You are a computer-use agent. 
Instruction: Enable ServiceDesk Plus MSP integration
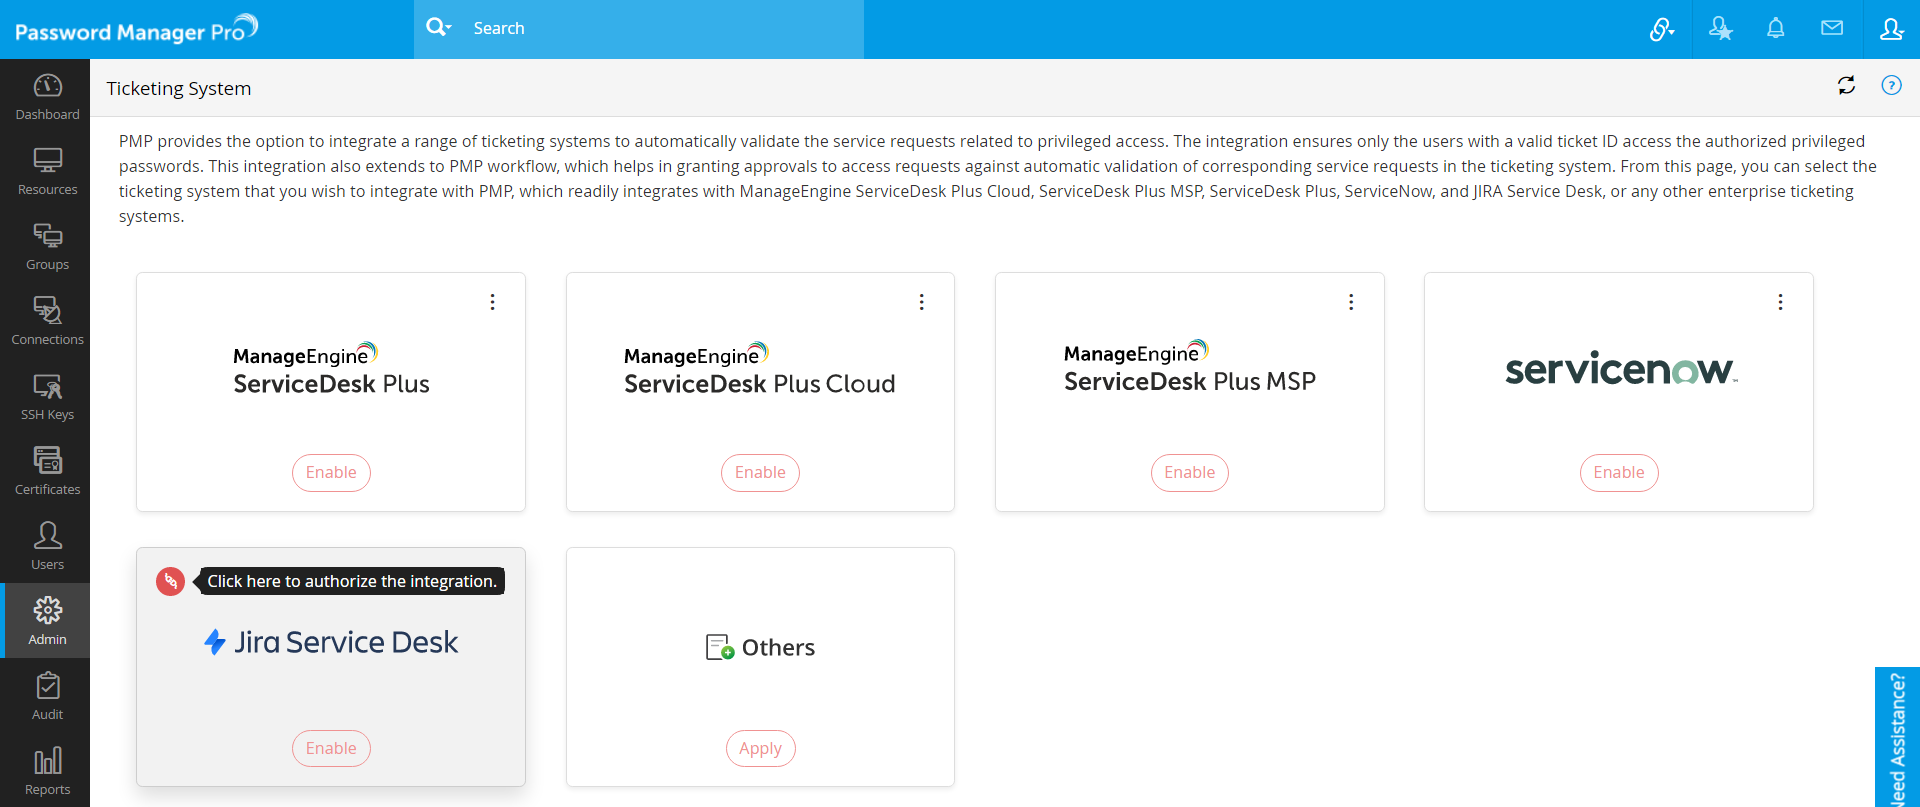click(x=1190, y=473)
